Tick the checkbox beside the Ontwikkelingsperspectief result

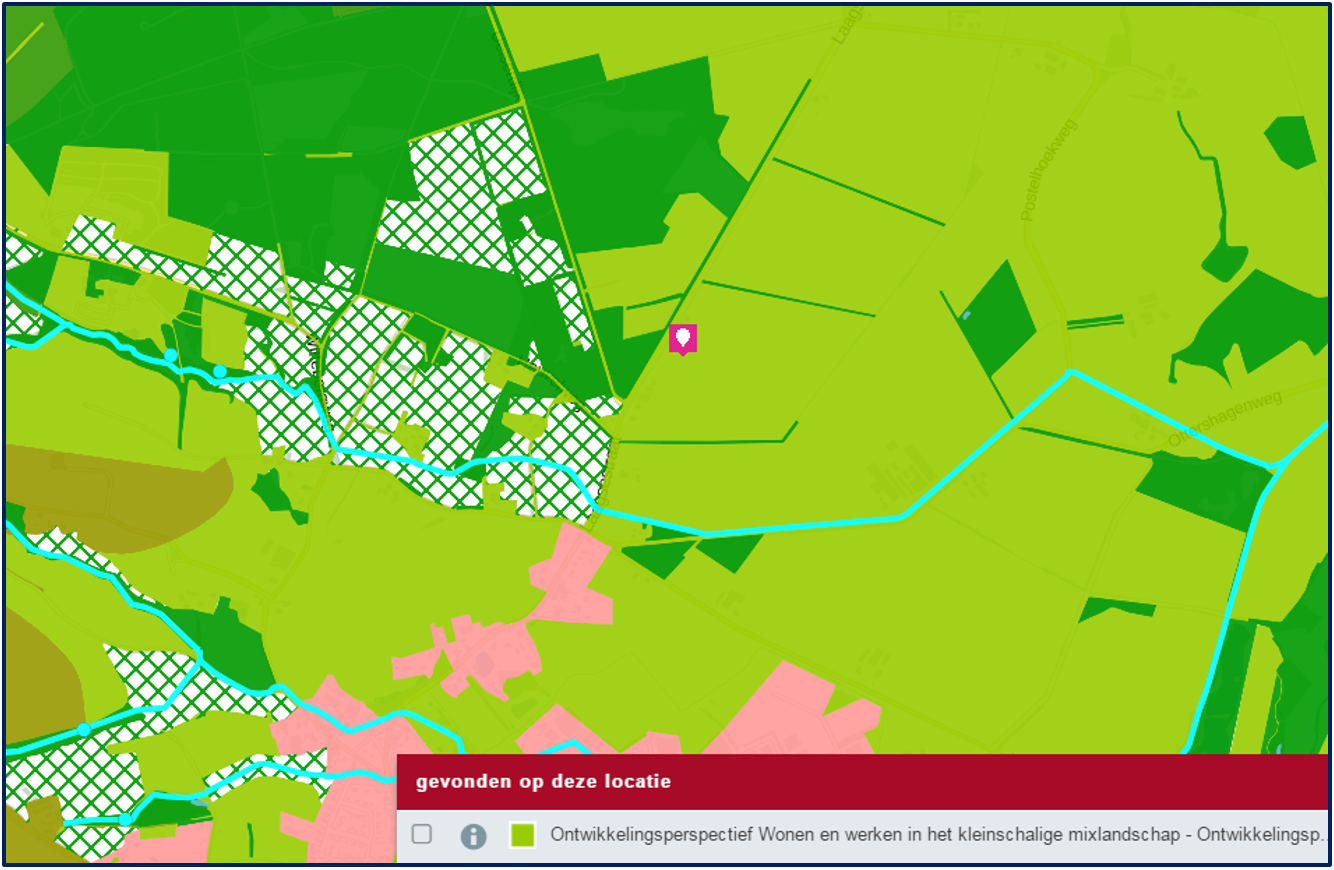422,834
